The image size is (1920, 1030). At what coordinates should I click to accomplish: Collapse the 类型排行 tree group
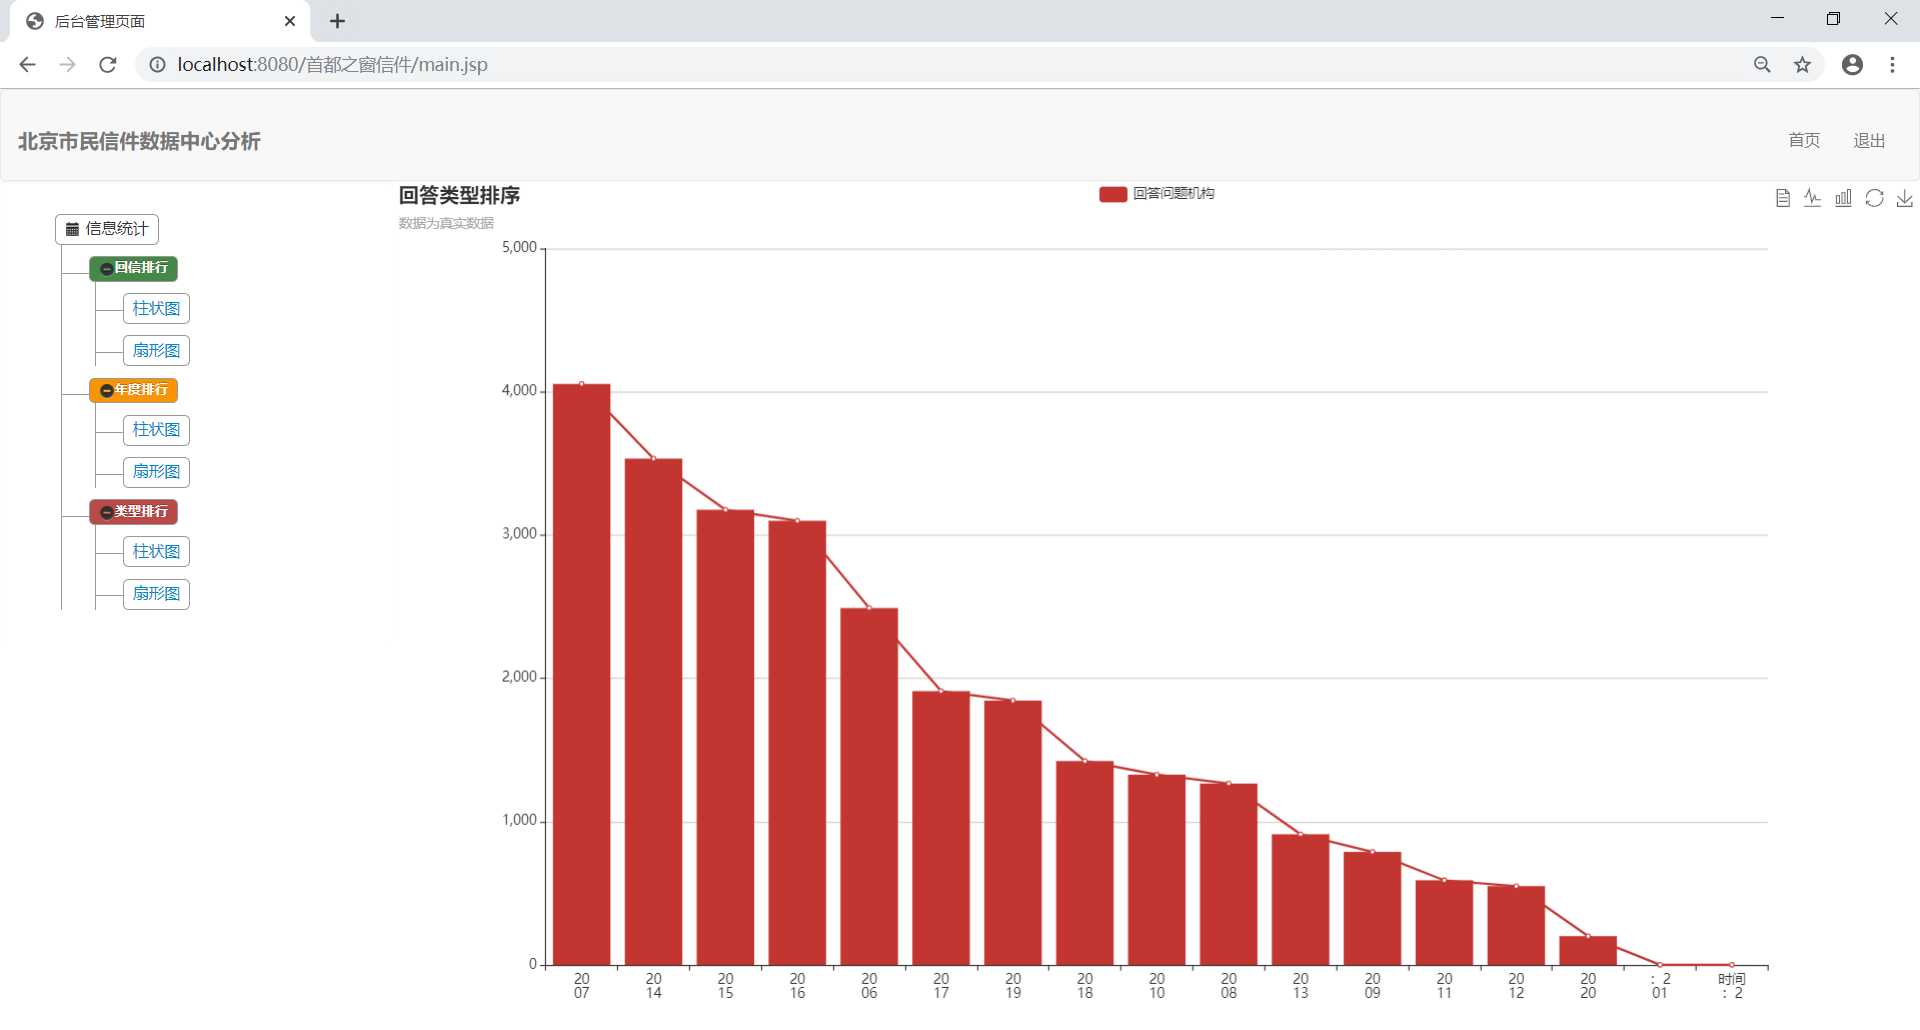coord(133,512)
